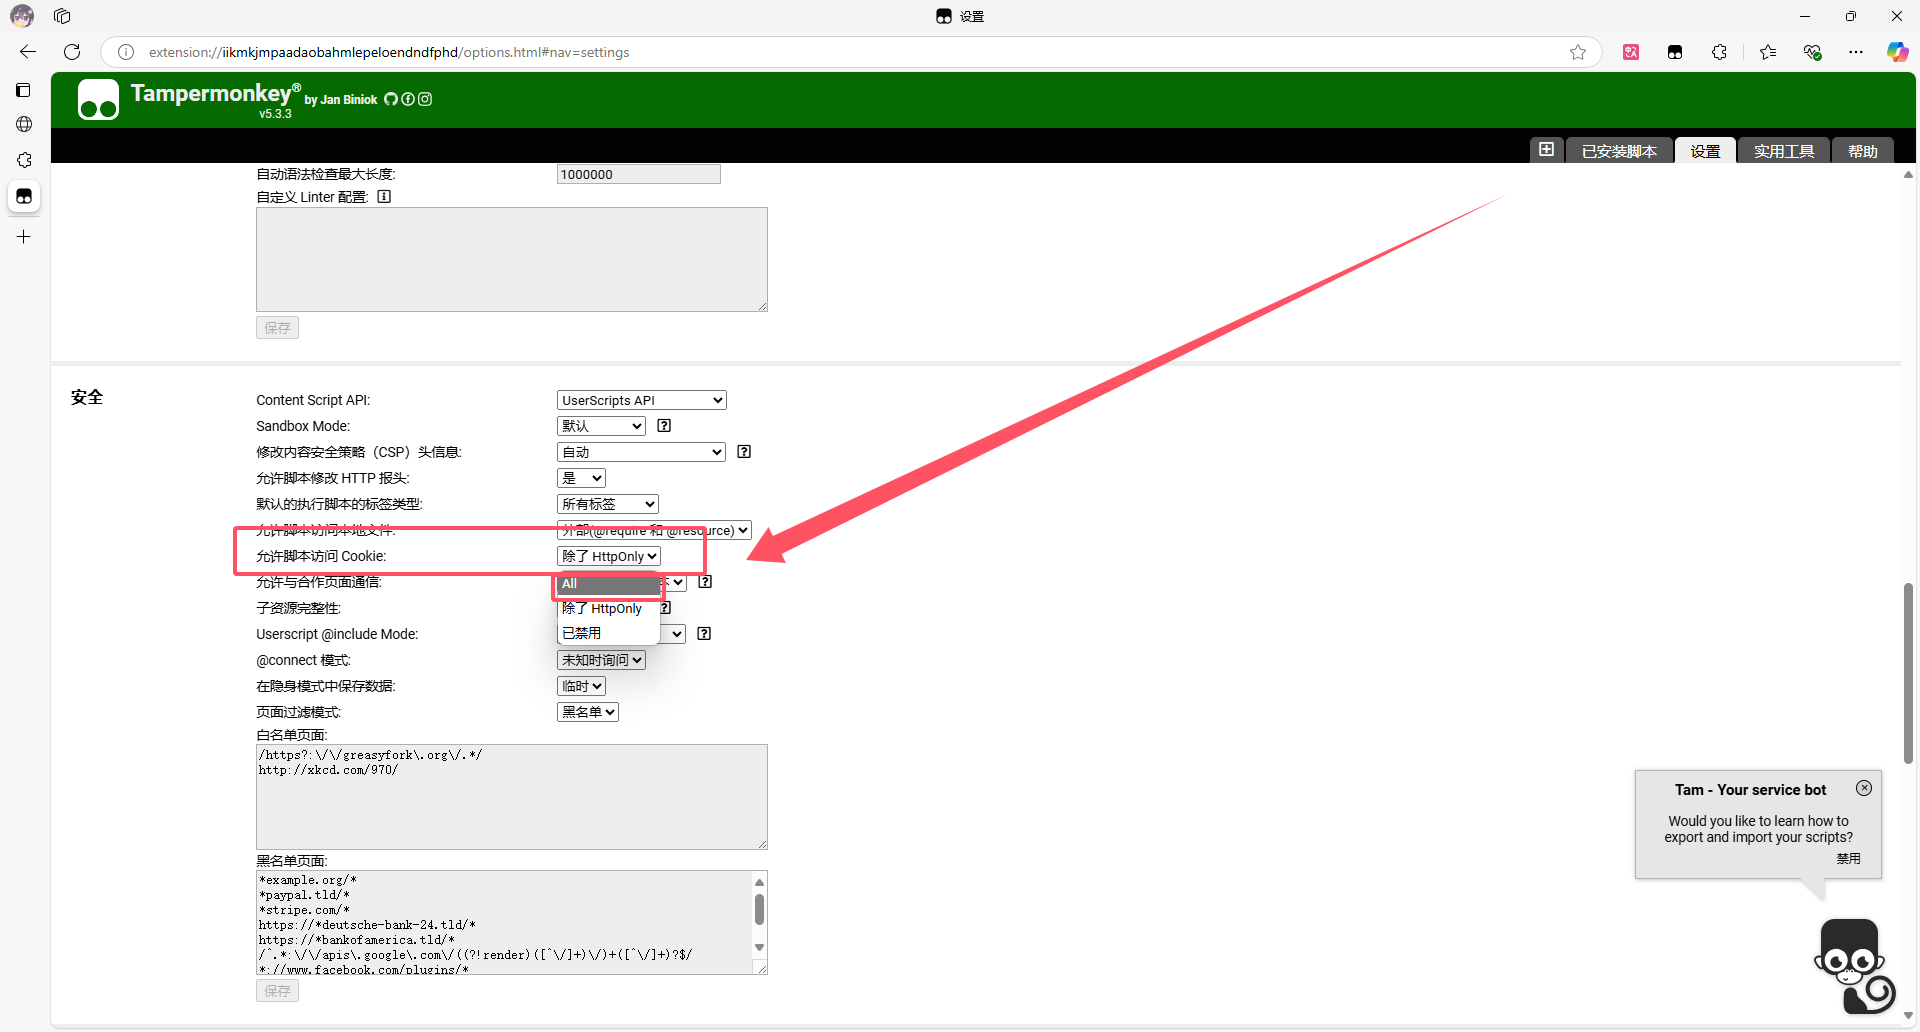Open the Instagram icon in Tampermonkey header
1920x1032 pixels.
[x=425, y=99]
